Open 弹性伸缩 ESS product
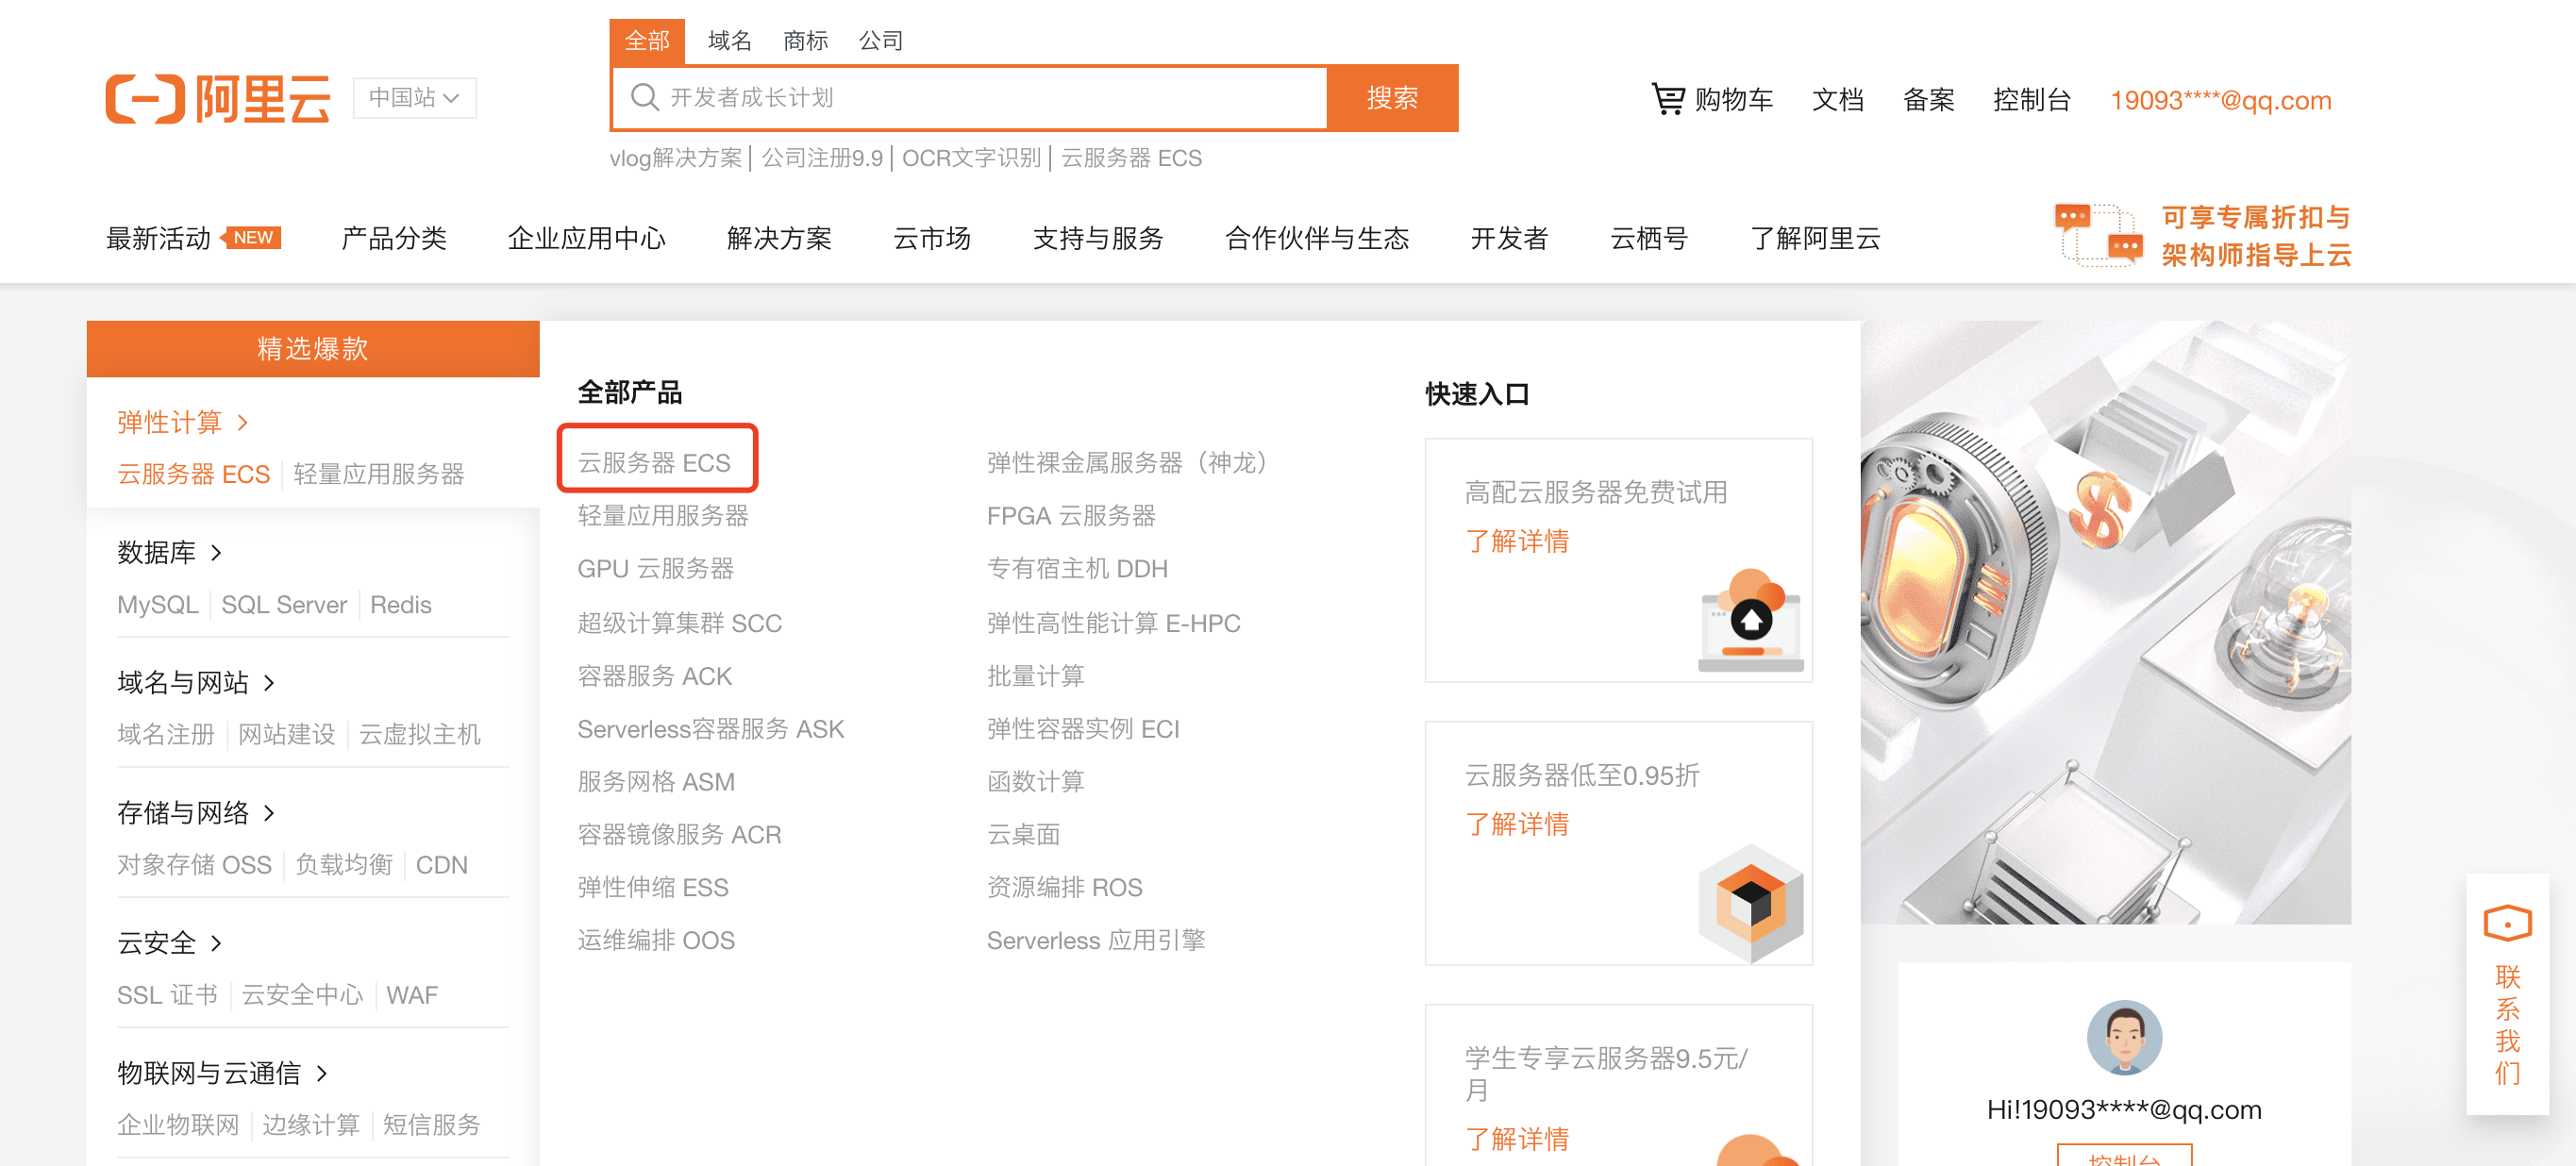Screen dimensions: 2576x1166 point(653,887)
